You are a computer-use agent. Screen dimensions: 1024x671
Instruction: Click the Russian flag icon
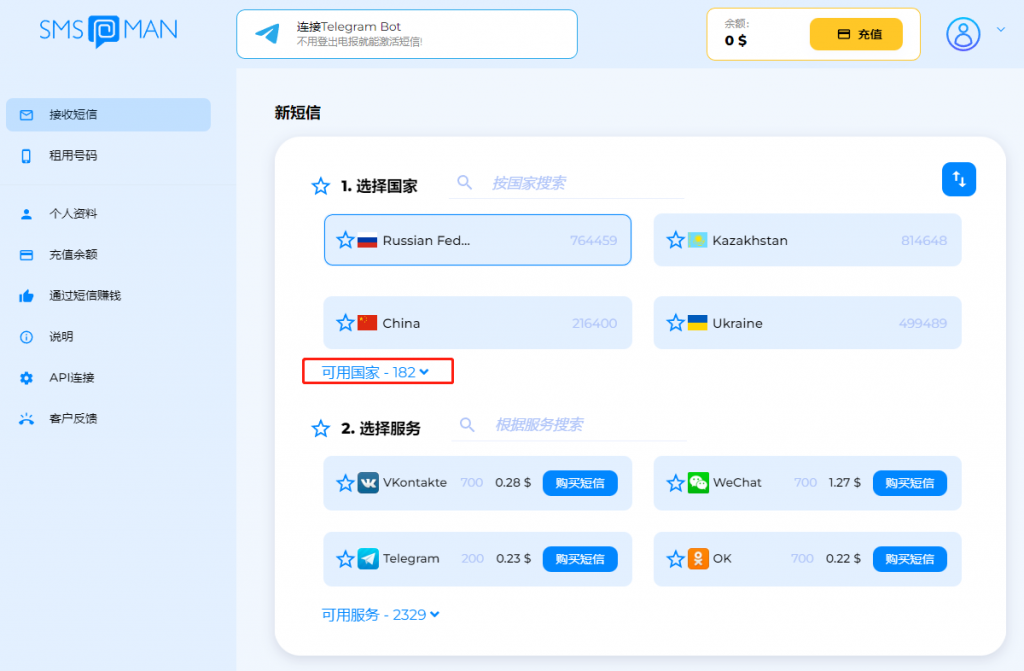click(x=367, y=240)
